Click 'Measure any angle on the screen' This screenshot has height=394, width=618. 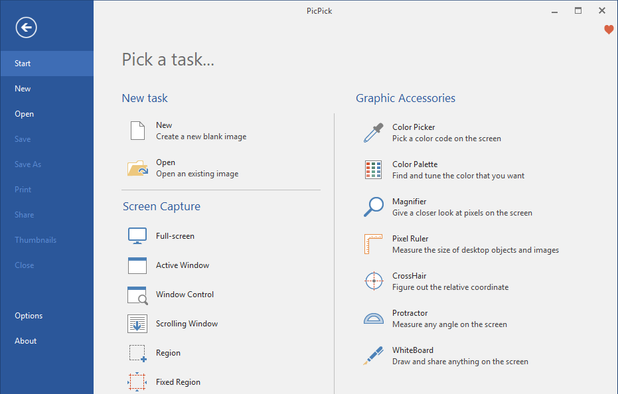click(x=450, y=324)
